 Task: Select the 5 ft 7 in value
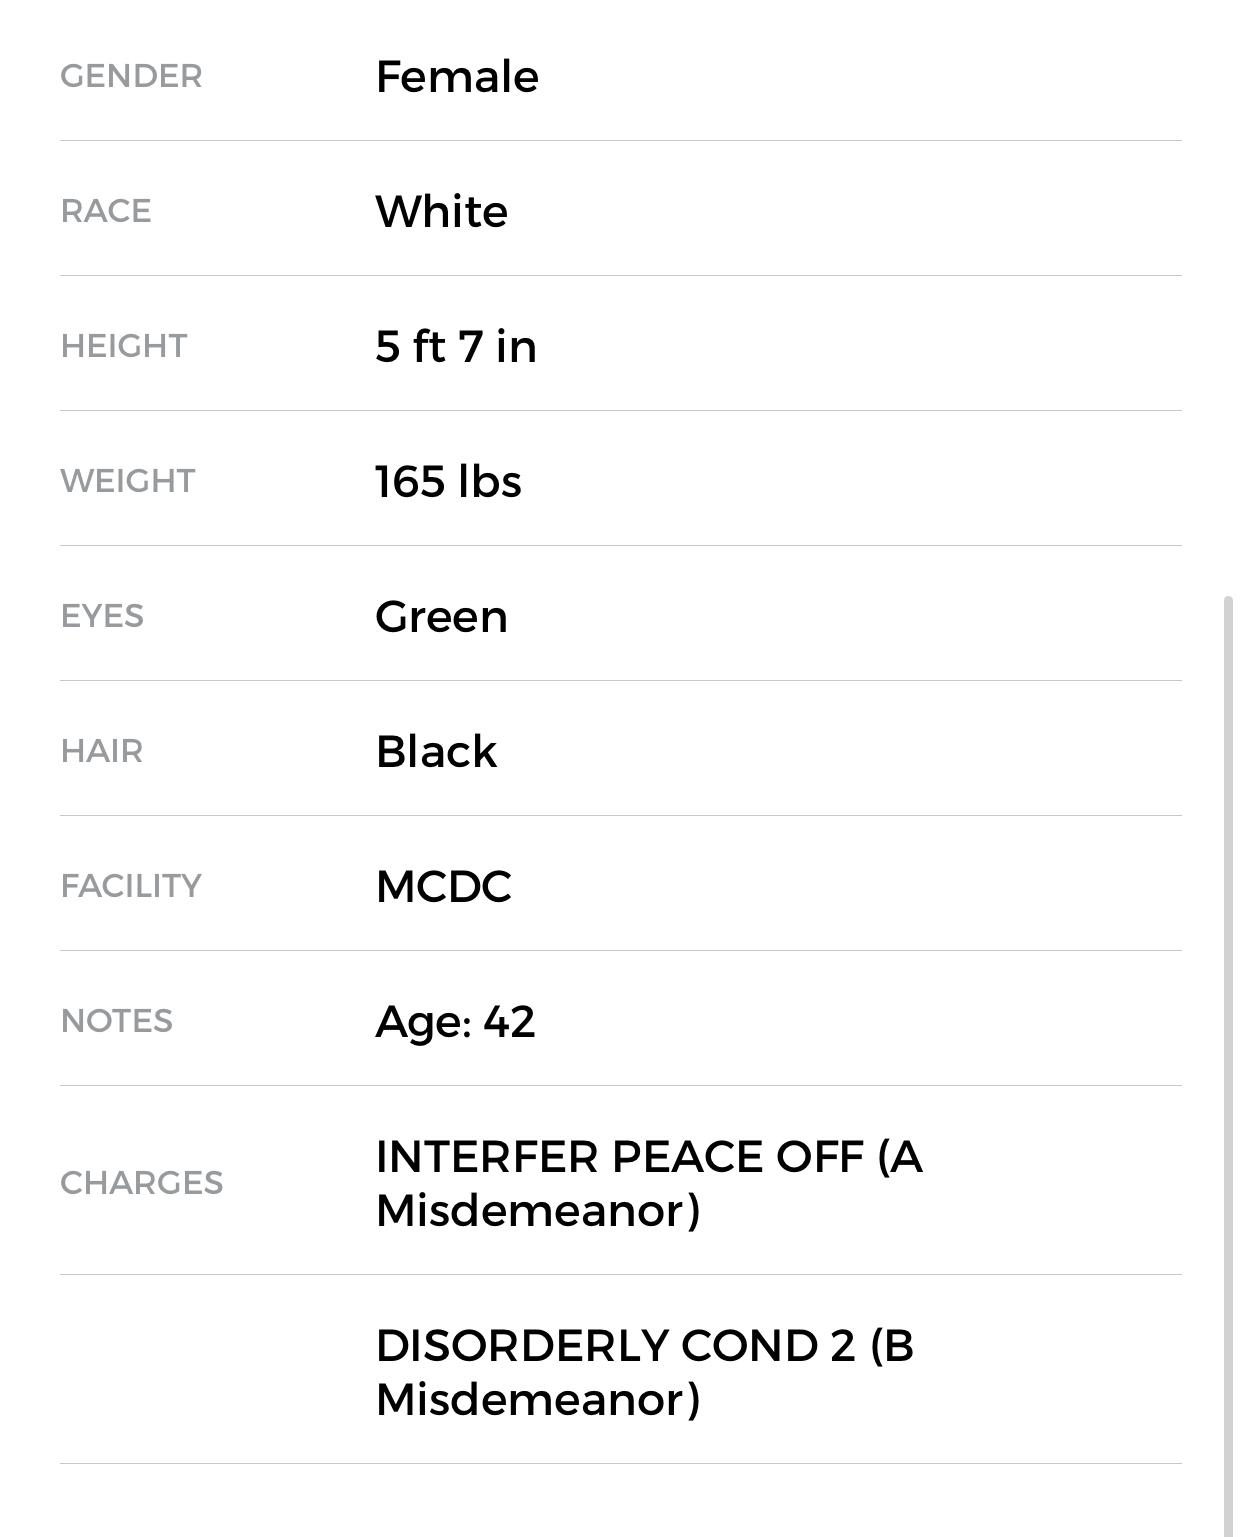tap(456, 346)
